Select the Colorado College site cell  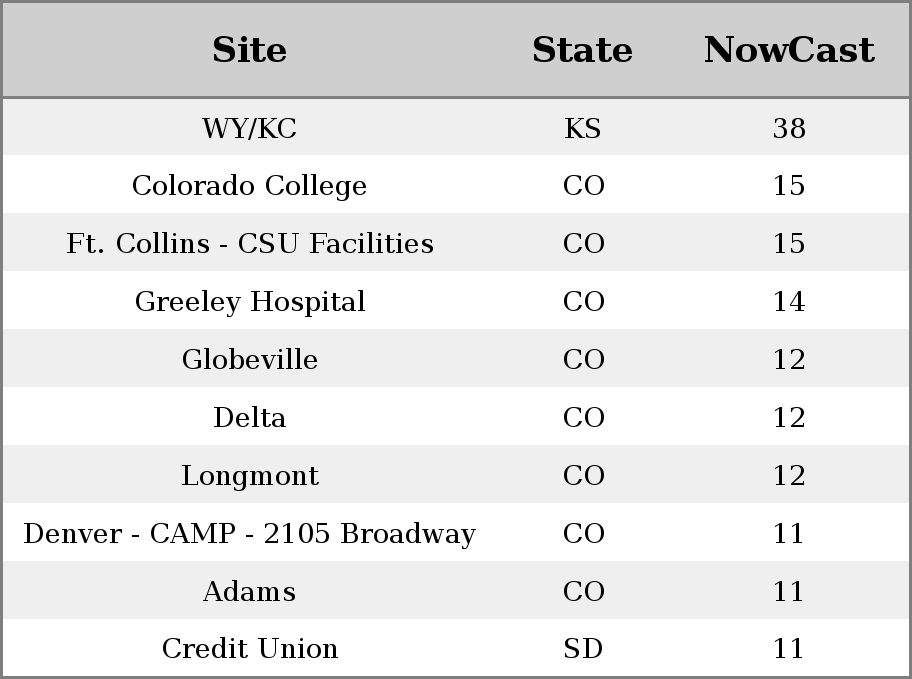(250, 186)
